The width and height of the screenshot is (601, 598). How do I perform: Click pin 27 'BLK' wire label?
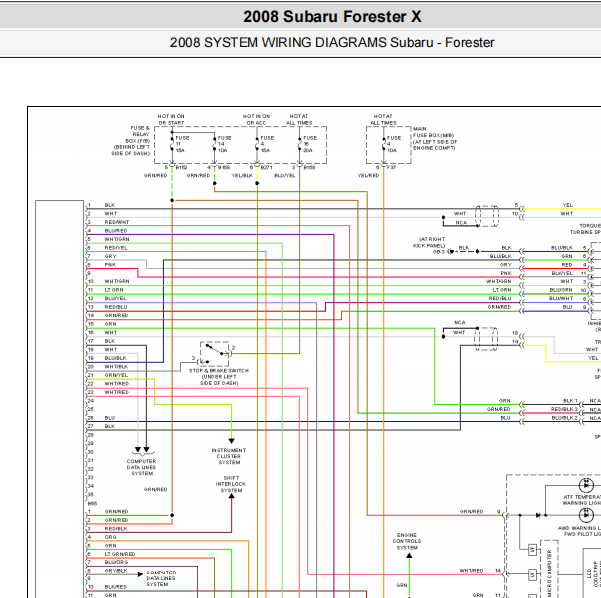coord(110,426)
